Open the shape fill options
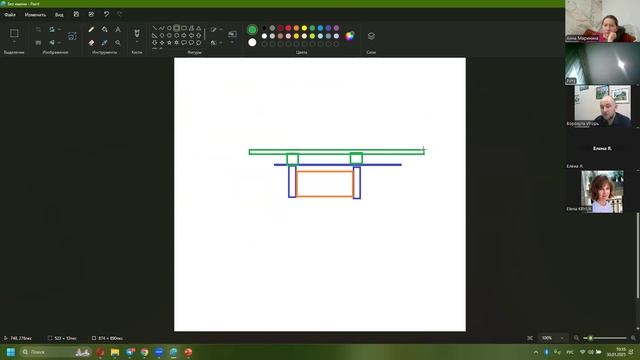Viewport: 640px width, 360px height. tap(216, 42)
